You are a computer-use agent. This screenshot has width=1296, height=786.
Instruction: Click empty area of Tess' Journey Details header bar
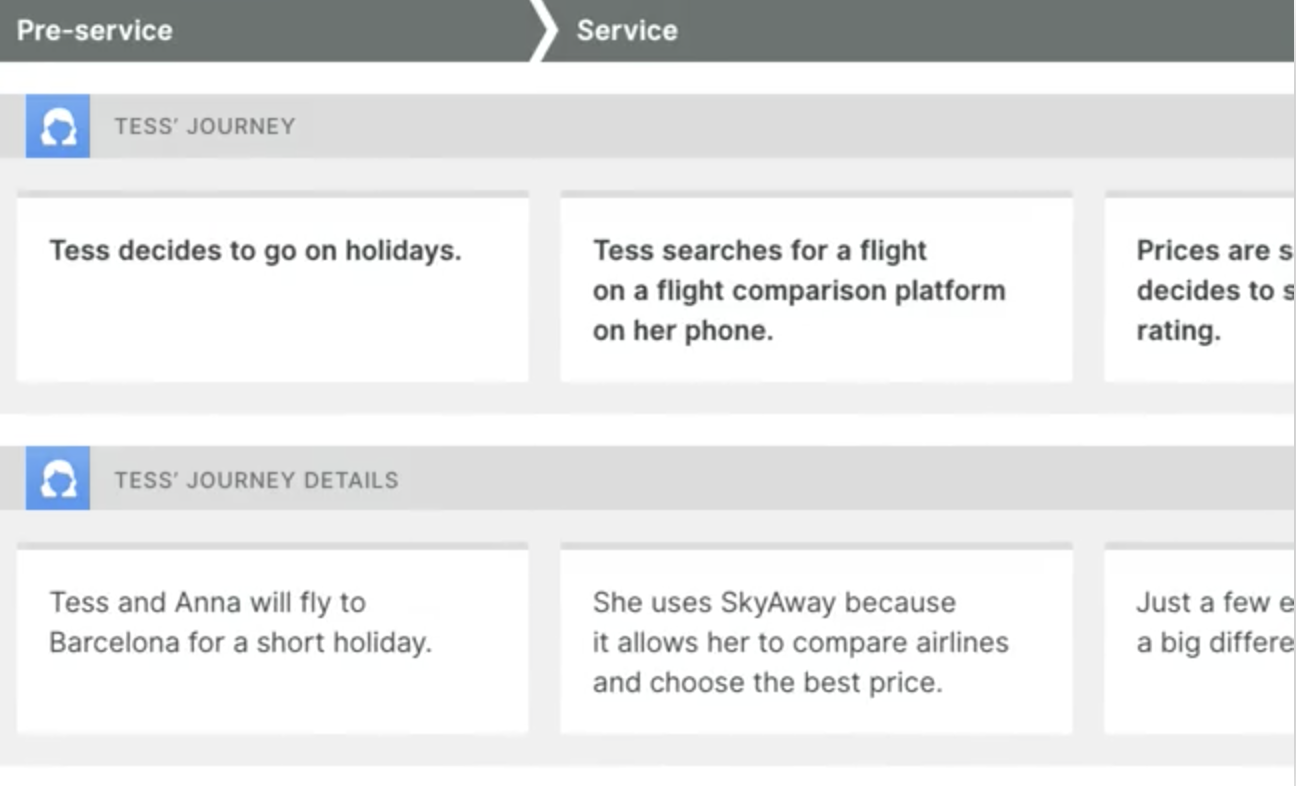800,479
